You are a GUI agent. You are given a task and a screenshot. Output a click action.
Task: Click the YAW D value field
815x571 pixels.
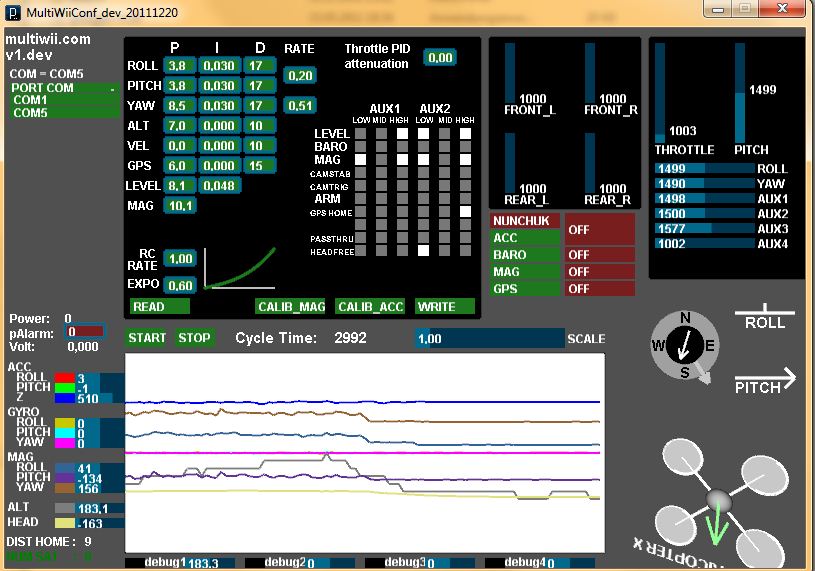point(259,105)
